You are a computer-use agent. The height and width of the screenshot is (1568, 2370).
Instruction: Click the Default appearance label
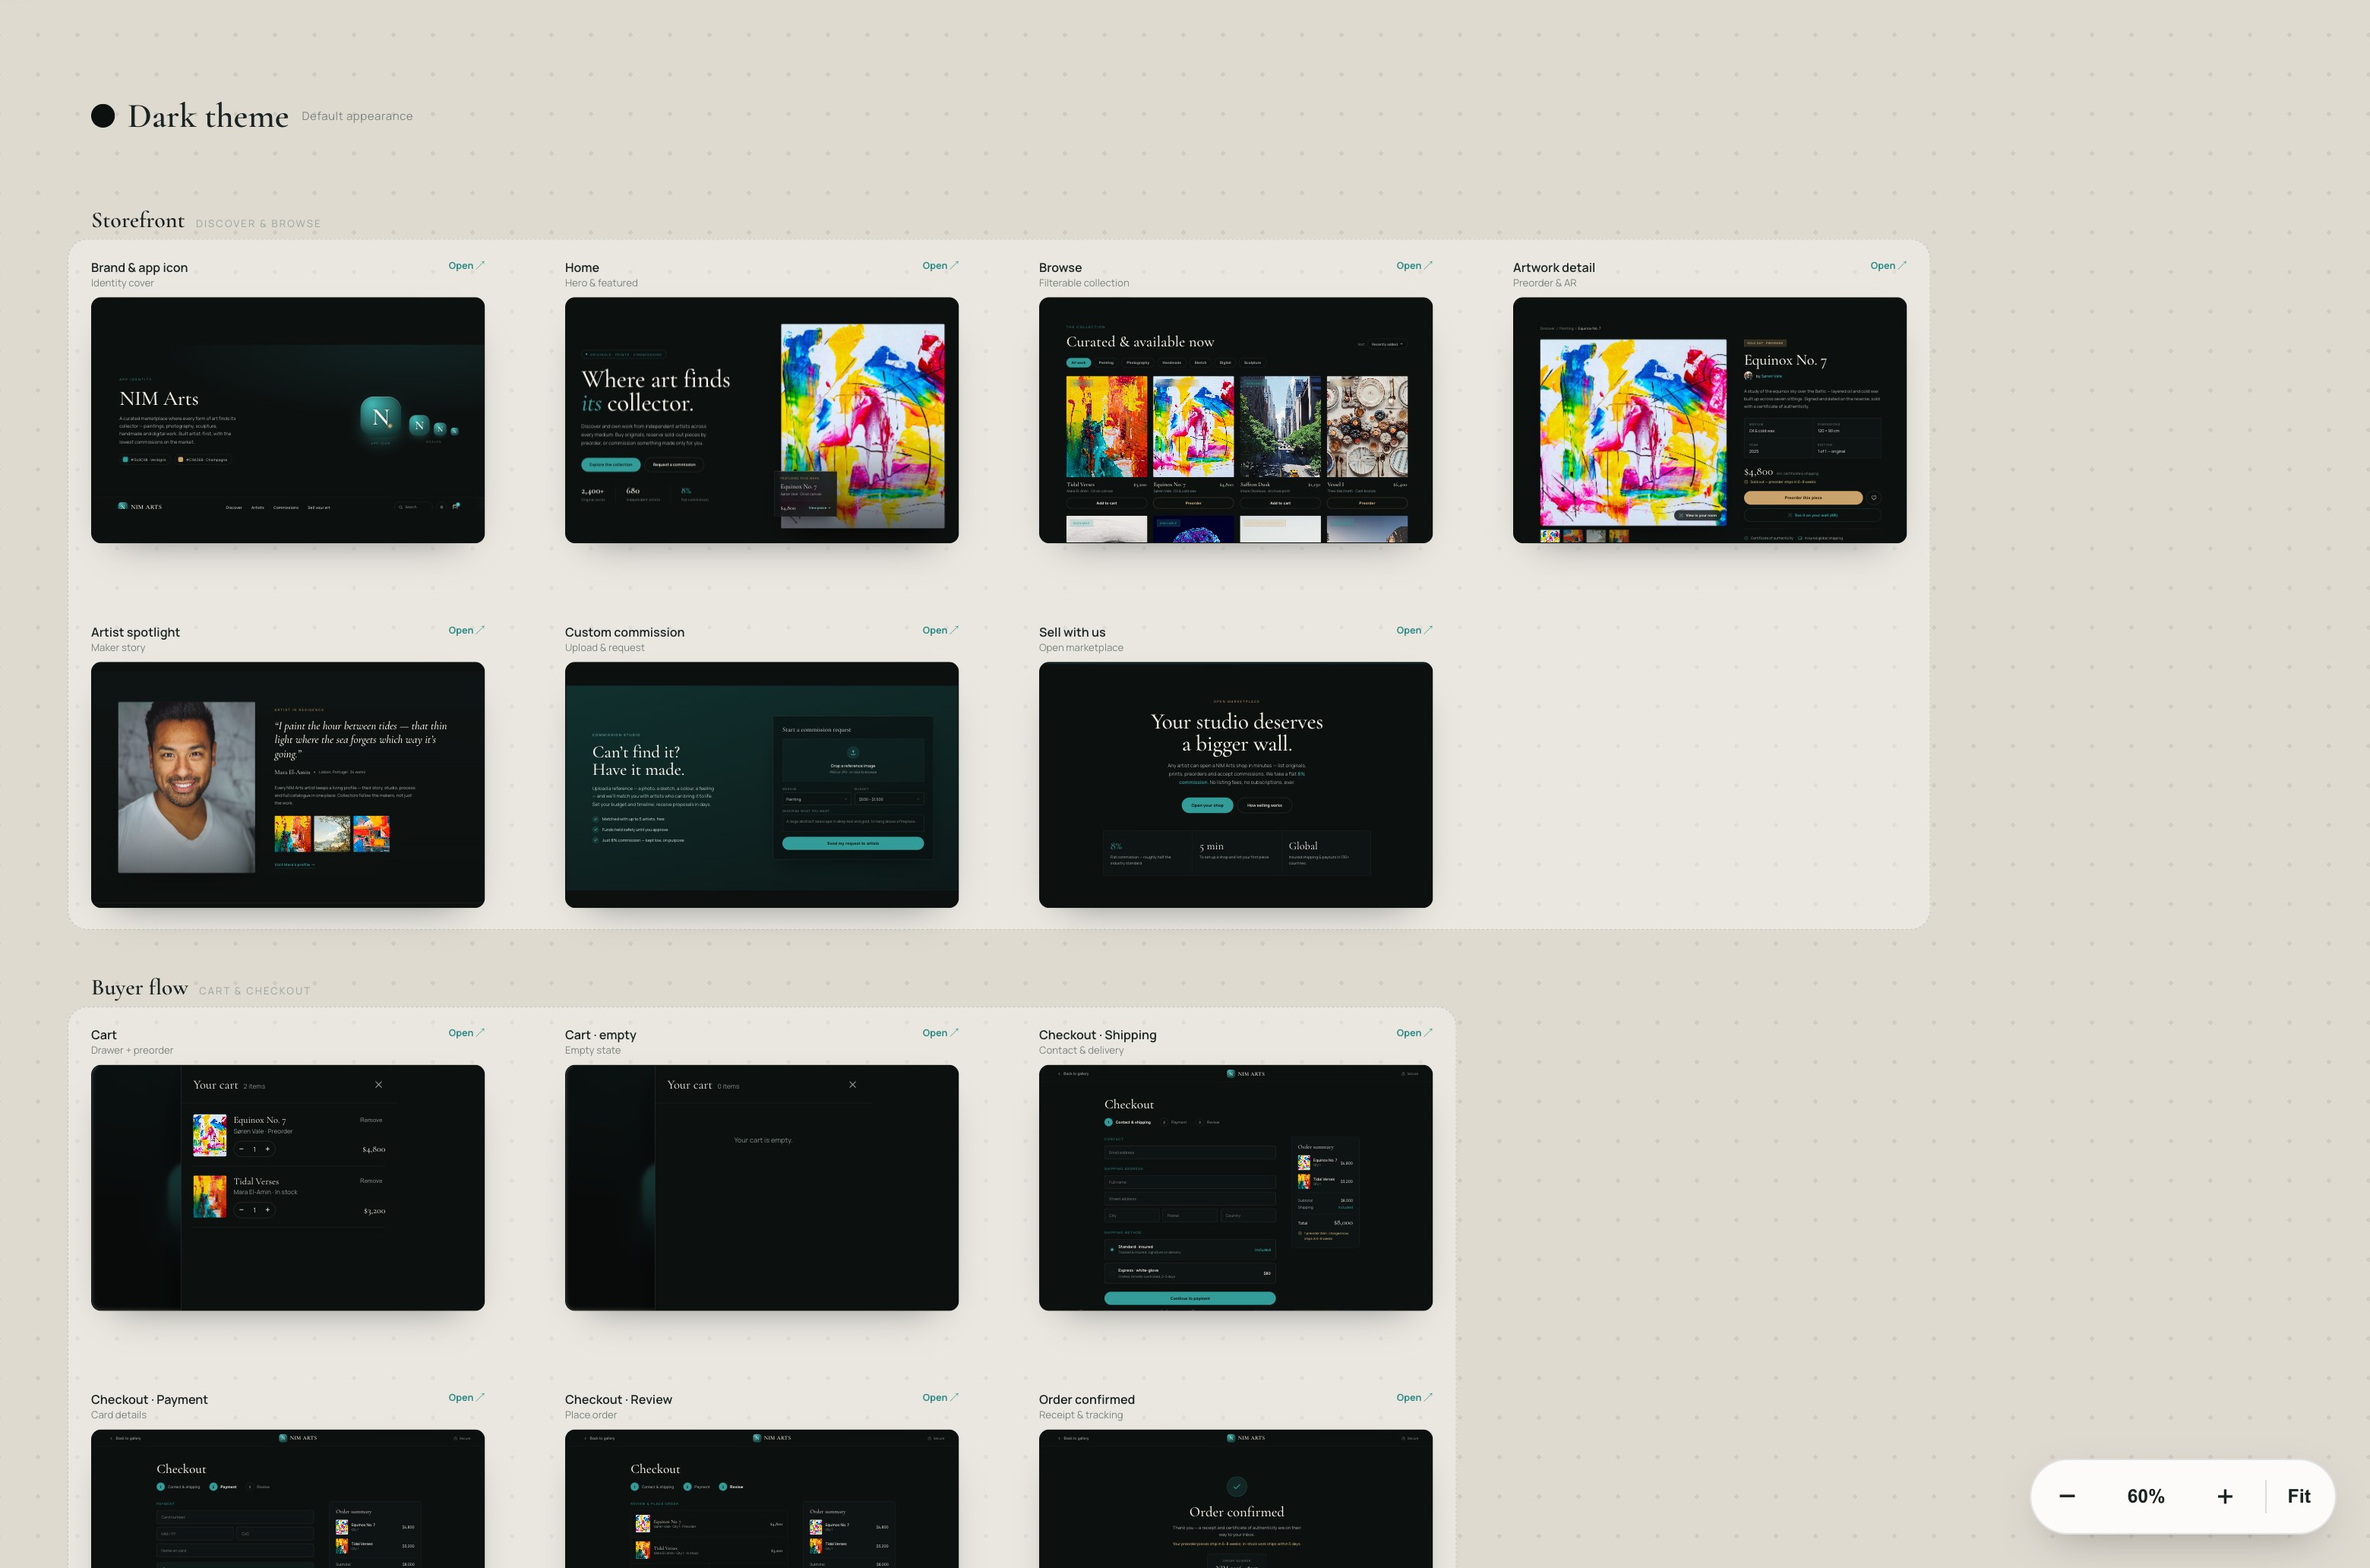click(357, 116)
